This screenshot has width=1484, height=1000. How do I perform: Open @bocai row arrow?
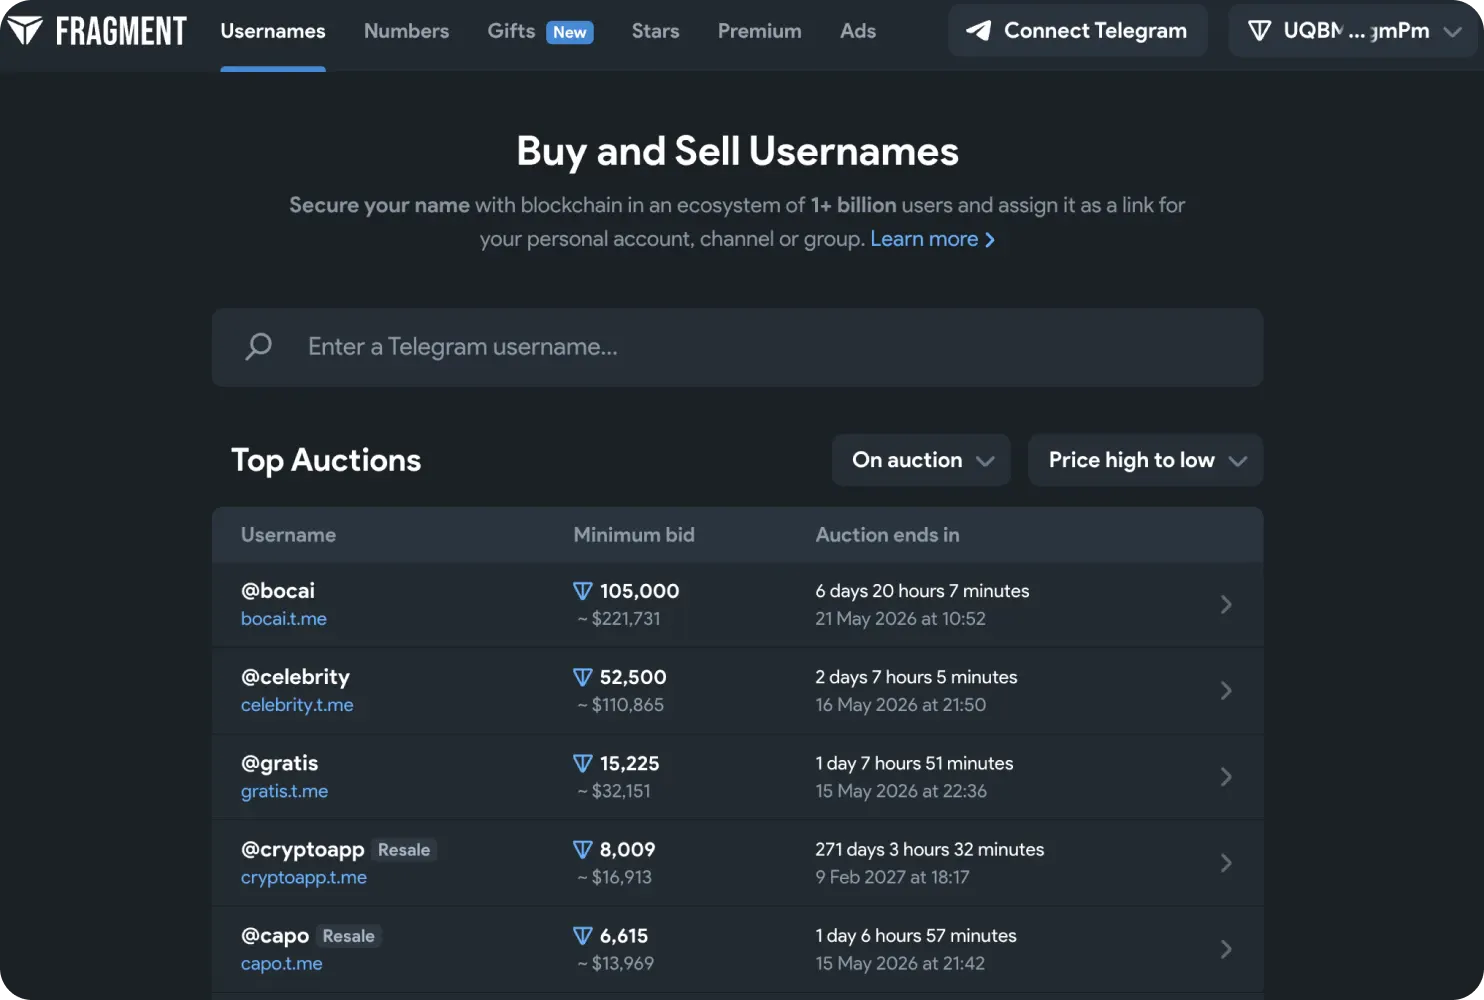(x=1226, y=604)
